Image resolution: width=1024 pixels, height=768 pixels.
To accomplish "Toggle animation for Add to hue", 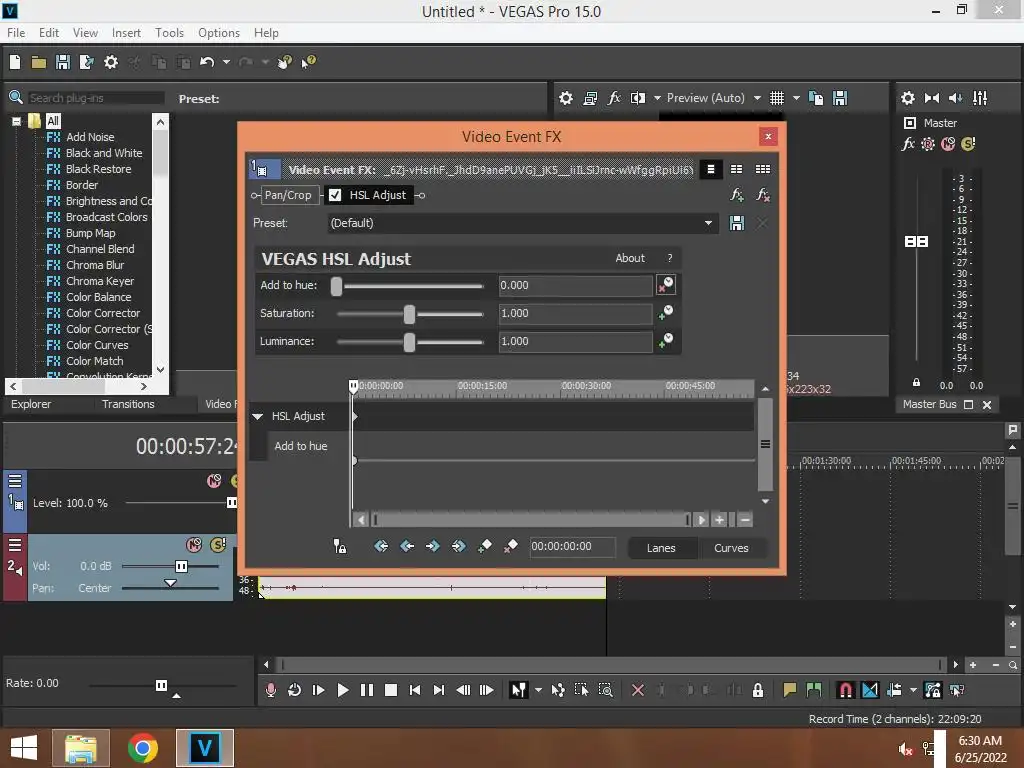I will coord(665,285).
